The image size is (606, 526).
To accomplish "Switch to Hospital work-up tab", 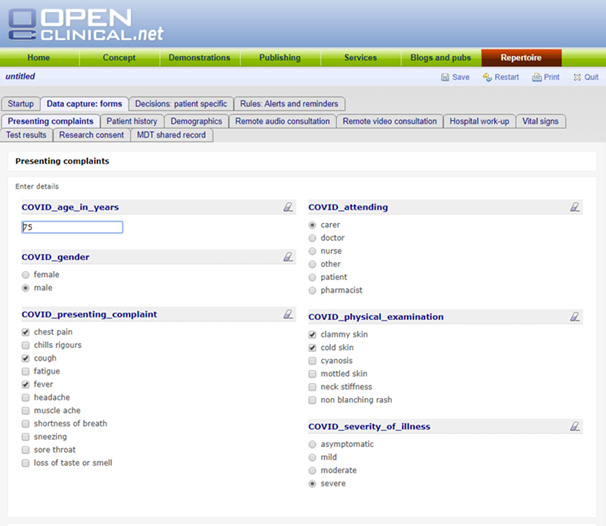I will (479, 121).
